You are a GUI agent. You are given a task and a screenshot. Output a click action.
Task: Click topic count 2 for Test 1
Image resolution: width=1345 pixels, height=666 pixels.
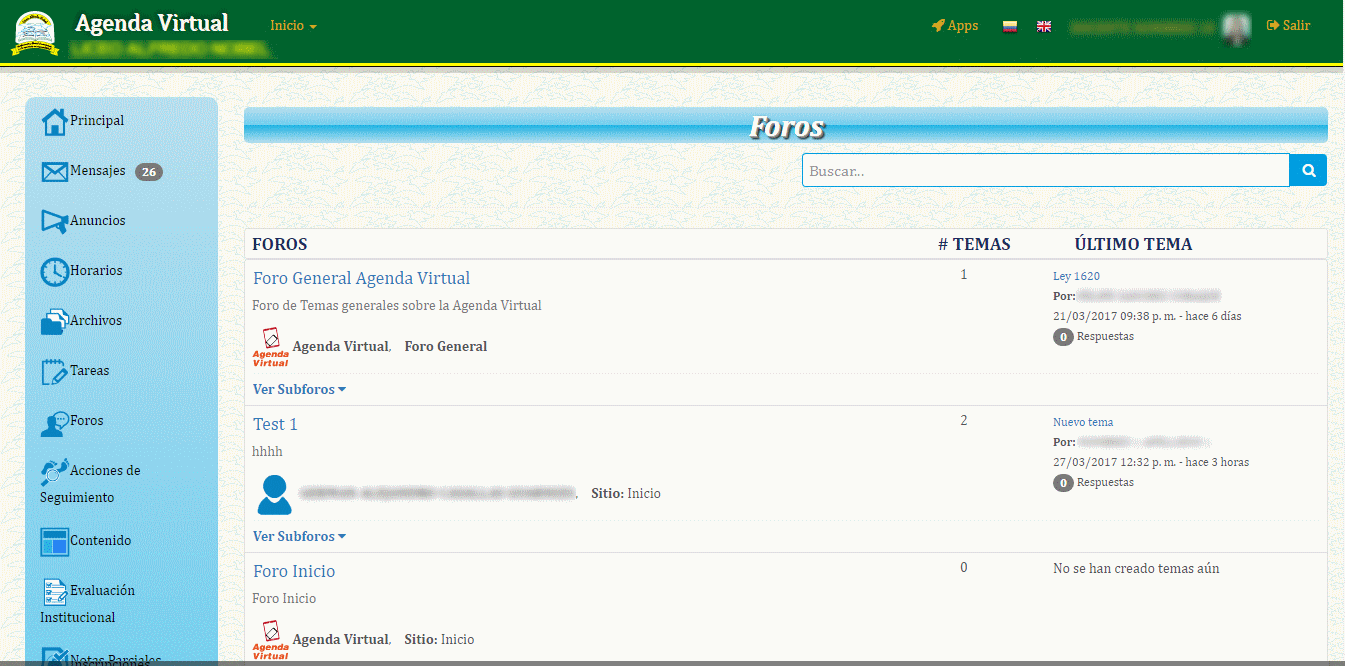click(964, 421)
